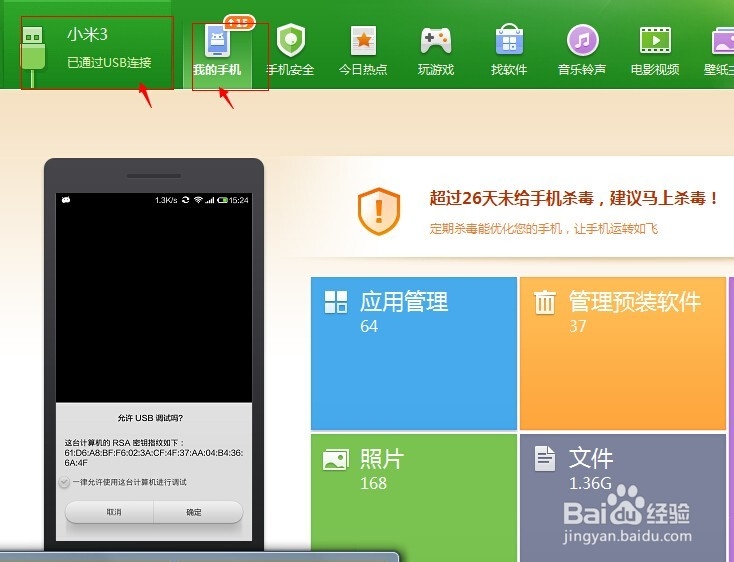Switch to the 今日热点 tab
734x562 pixels.
[x=363, y=51]
